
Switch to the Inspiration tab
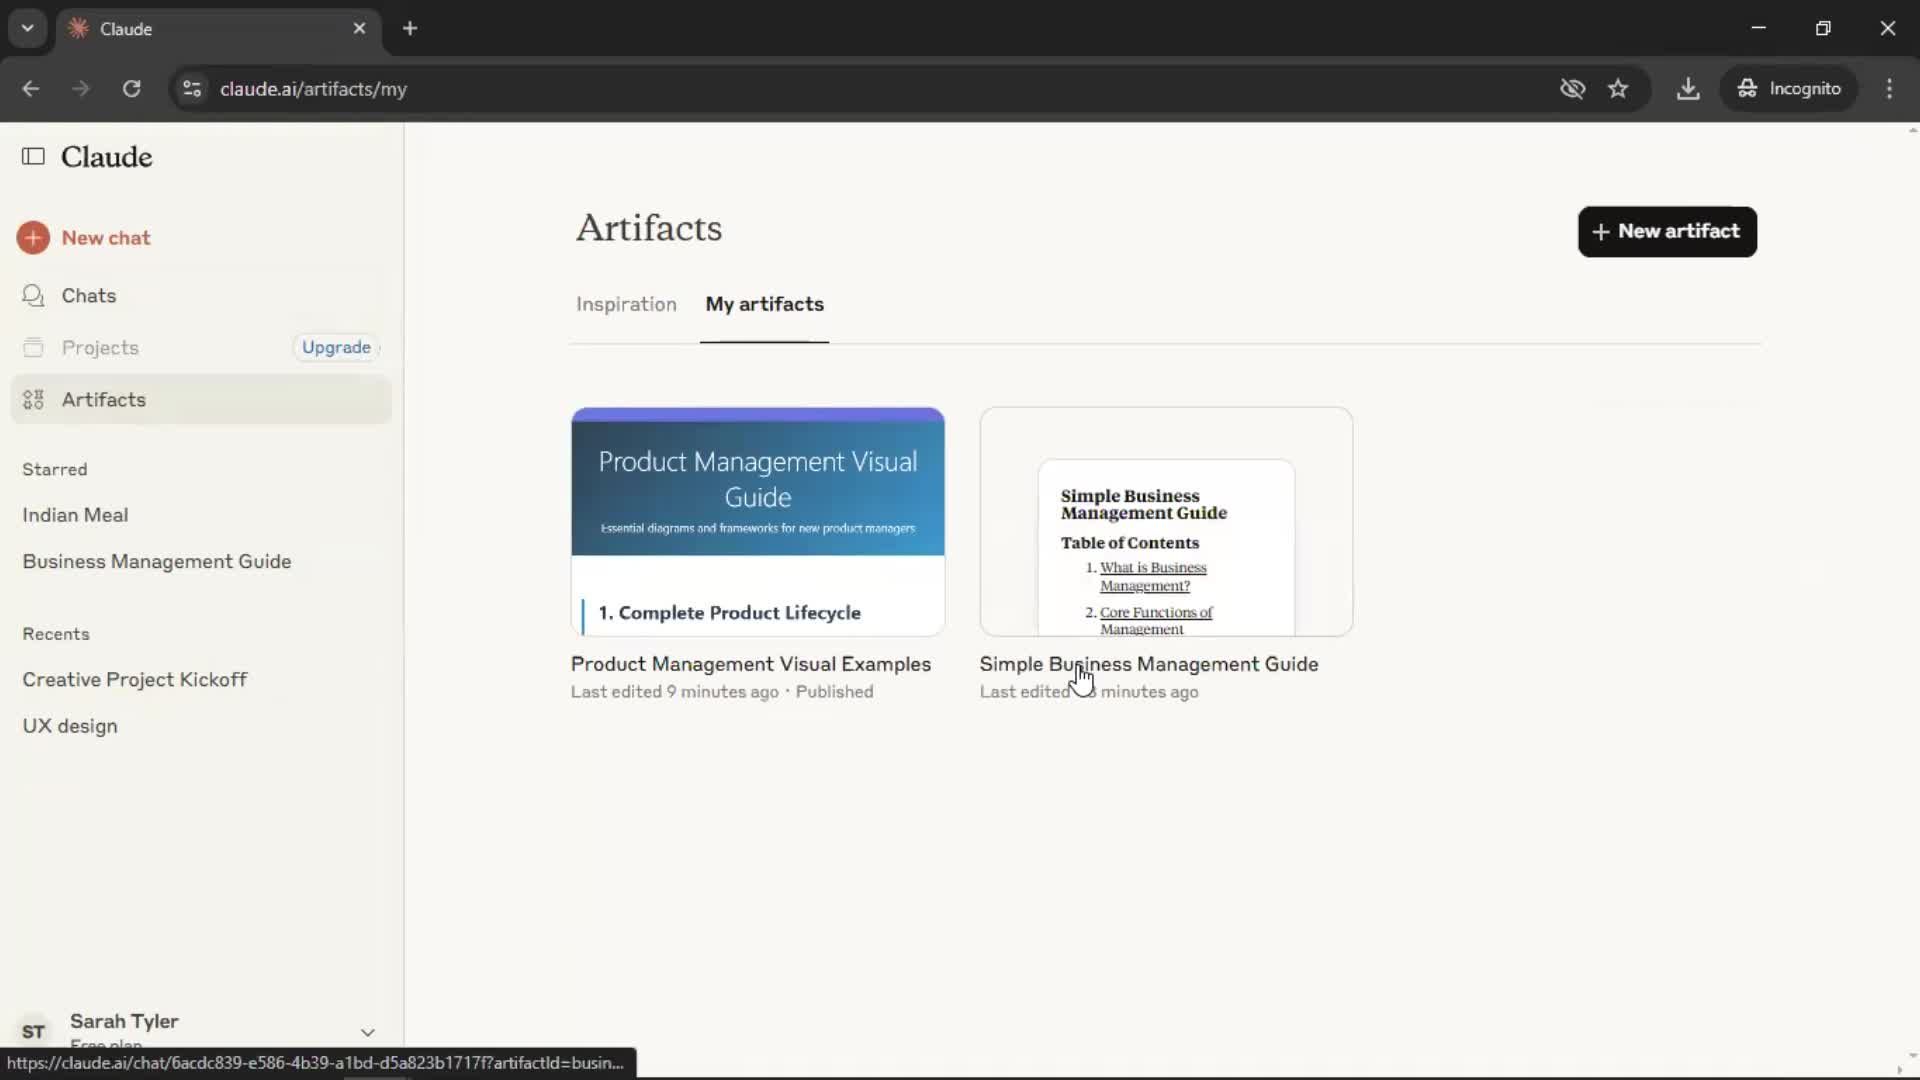point(626,305)
